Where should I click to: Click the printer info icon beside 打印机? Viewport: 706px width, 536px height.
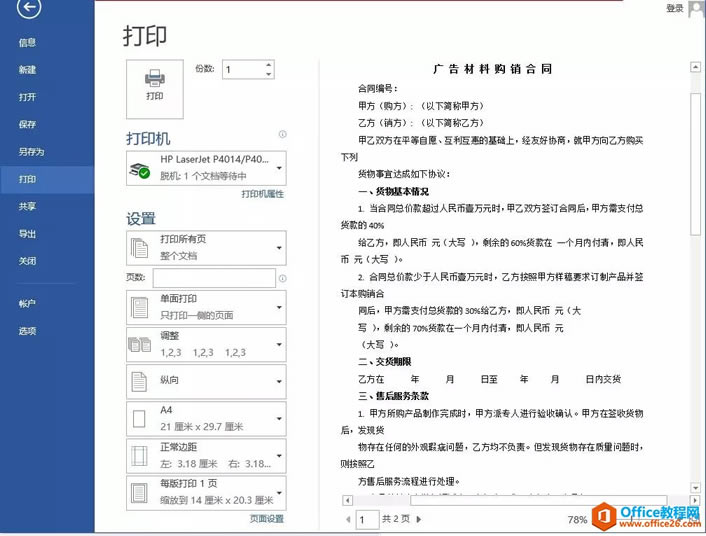pyautogui.click(x=282, y=134)
